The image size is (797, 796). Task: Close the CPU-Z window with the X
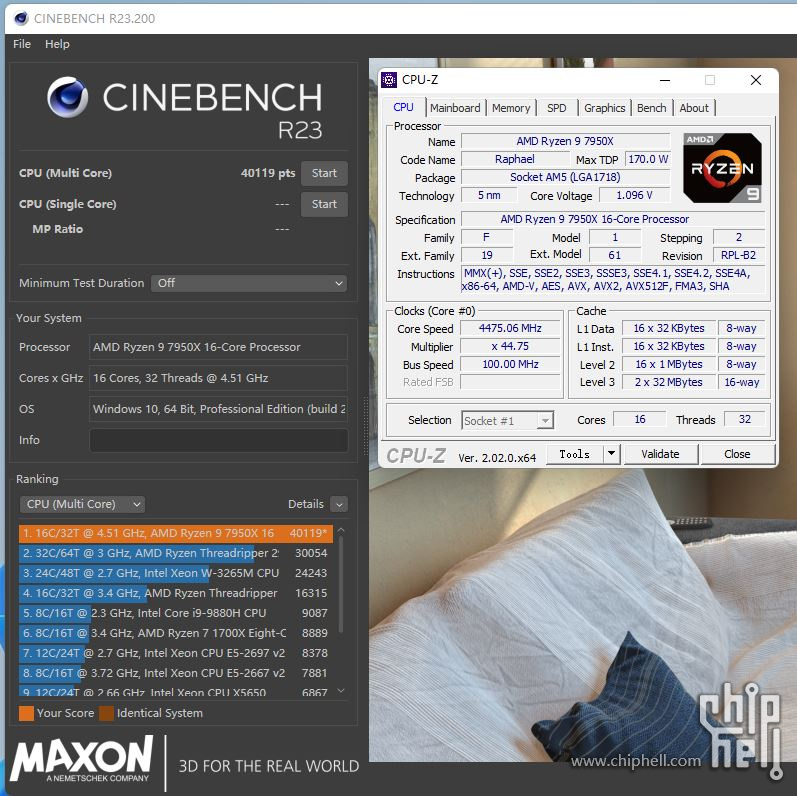click(756, 80)
